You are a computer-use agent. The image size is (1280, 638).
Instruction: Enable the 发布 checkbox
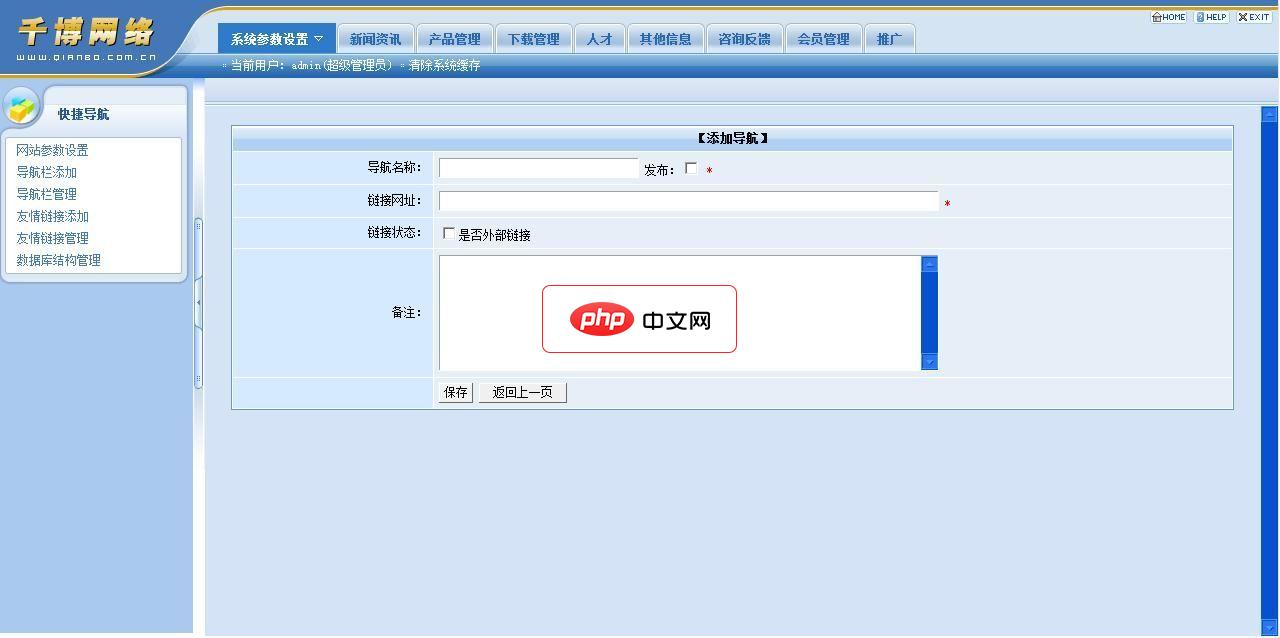691,168
